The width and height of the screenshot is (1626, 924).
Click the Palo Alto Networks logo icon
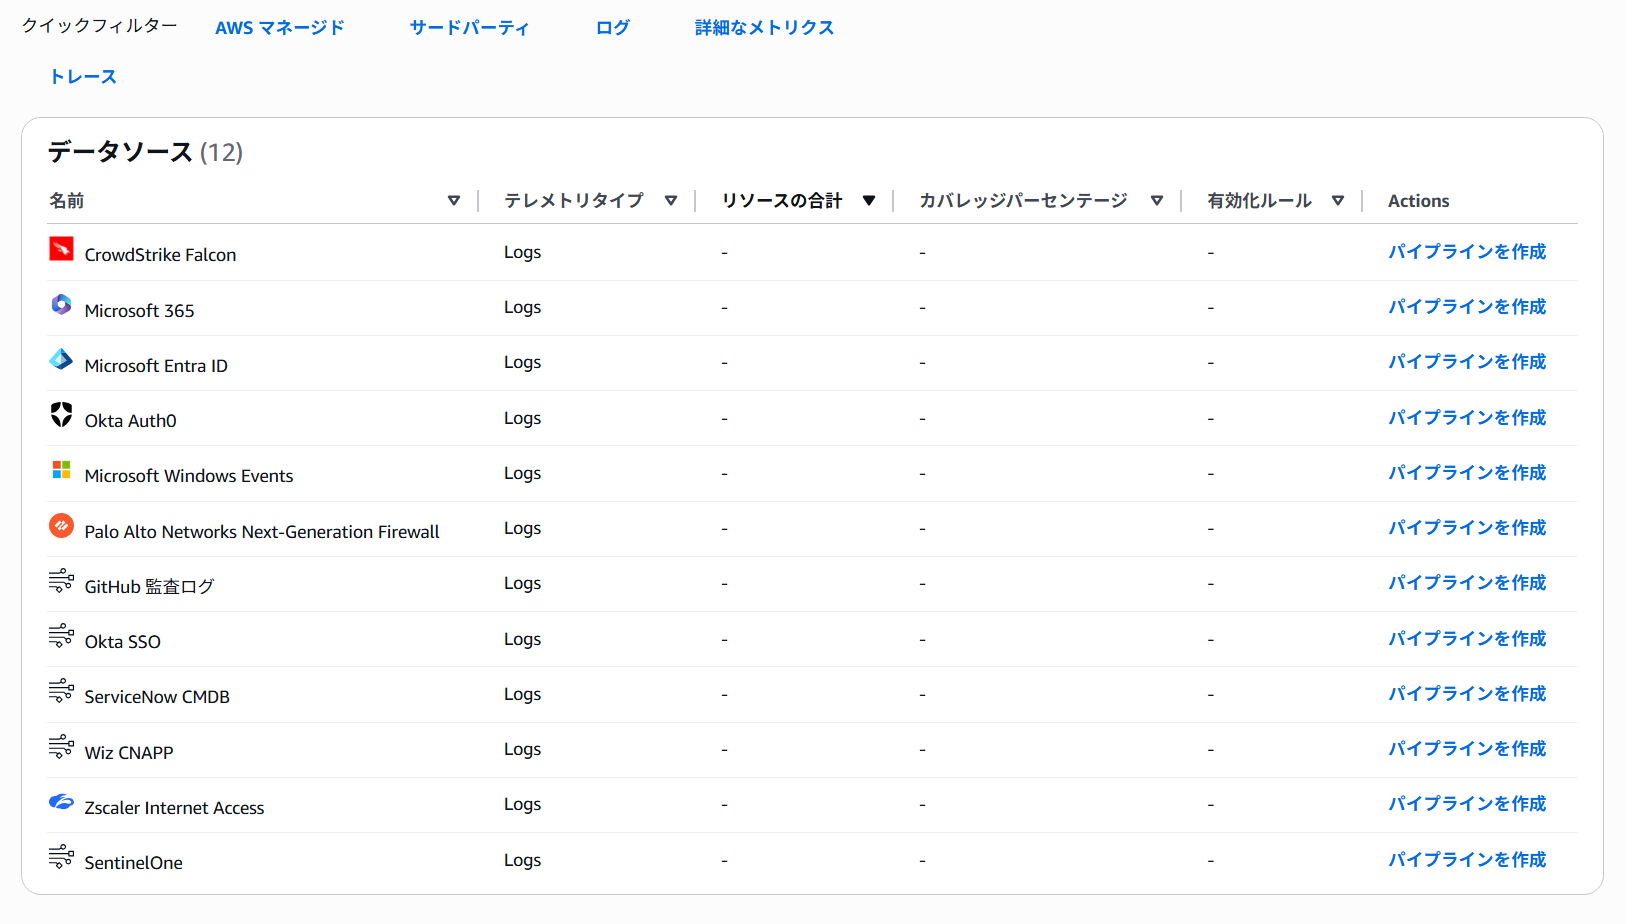pos(61,525)
